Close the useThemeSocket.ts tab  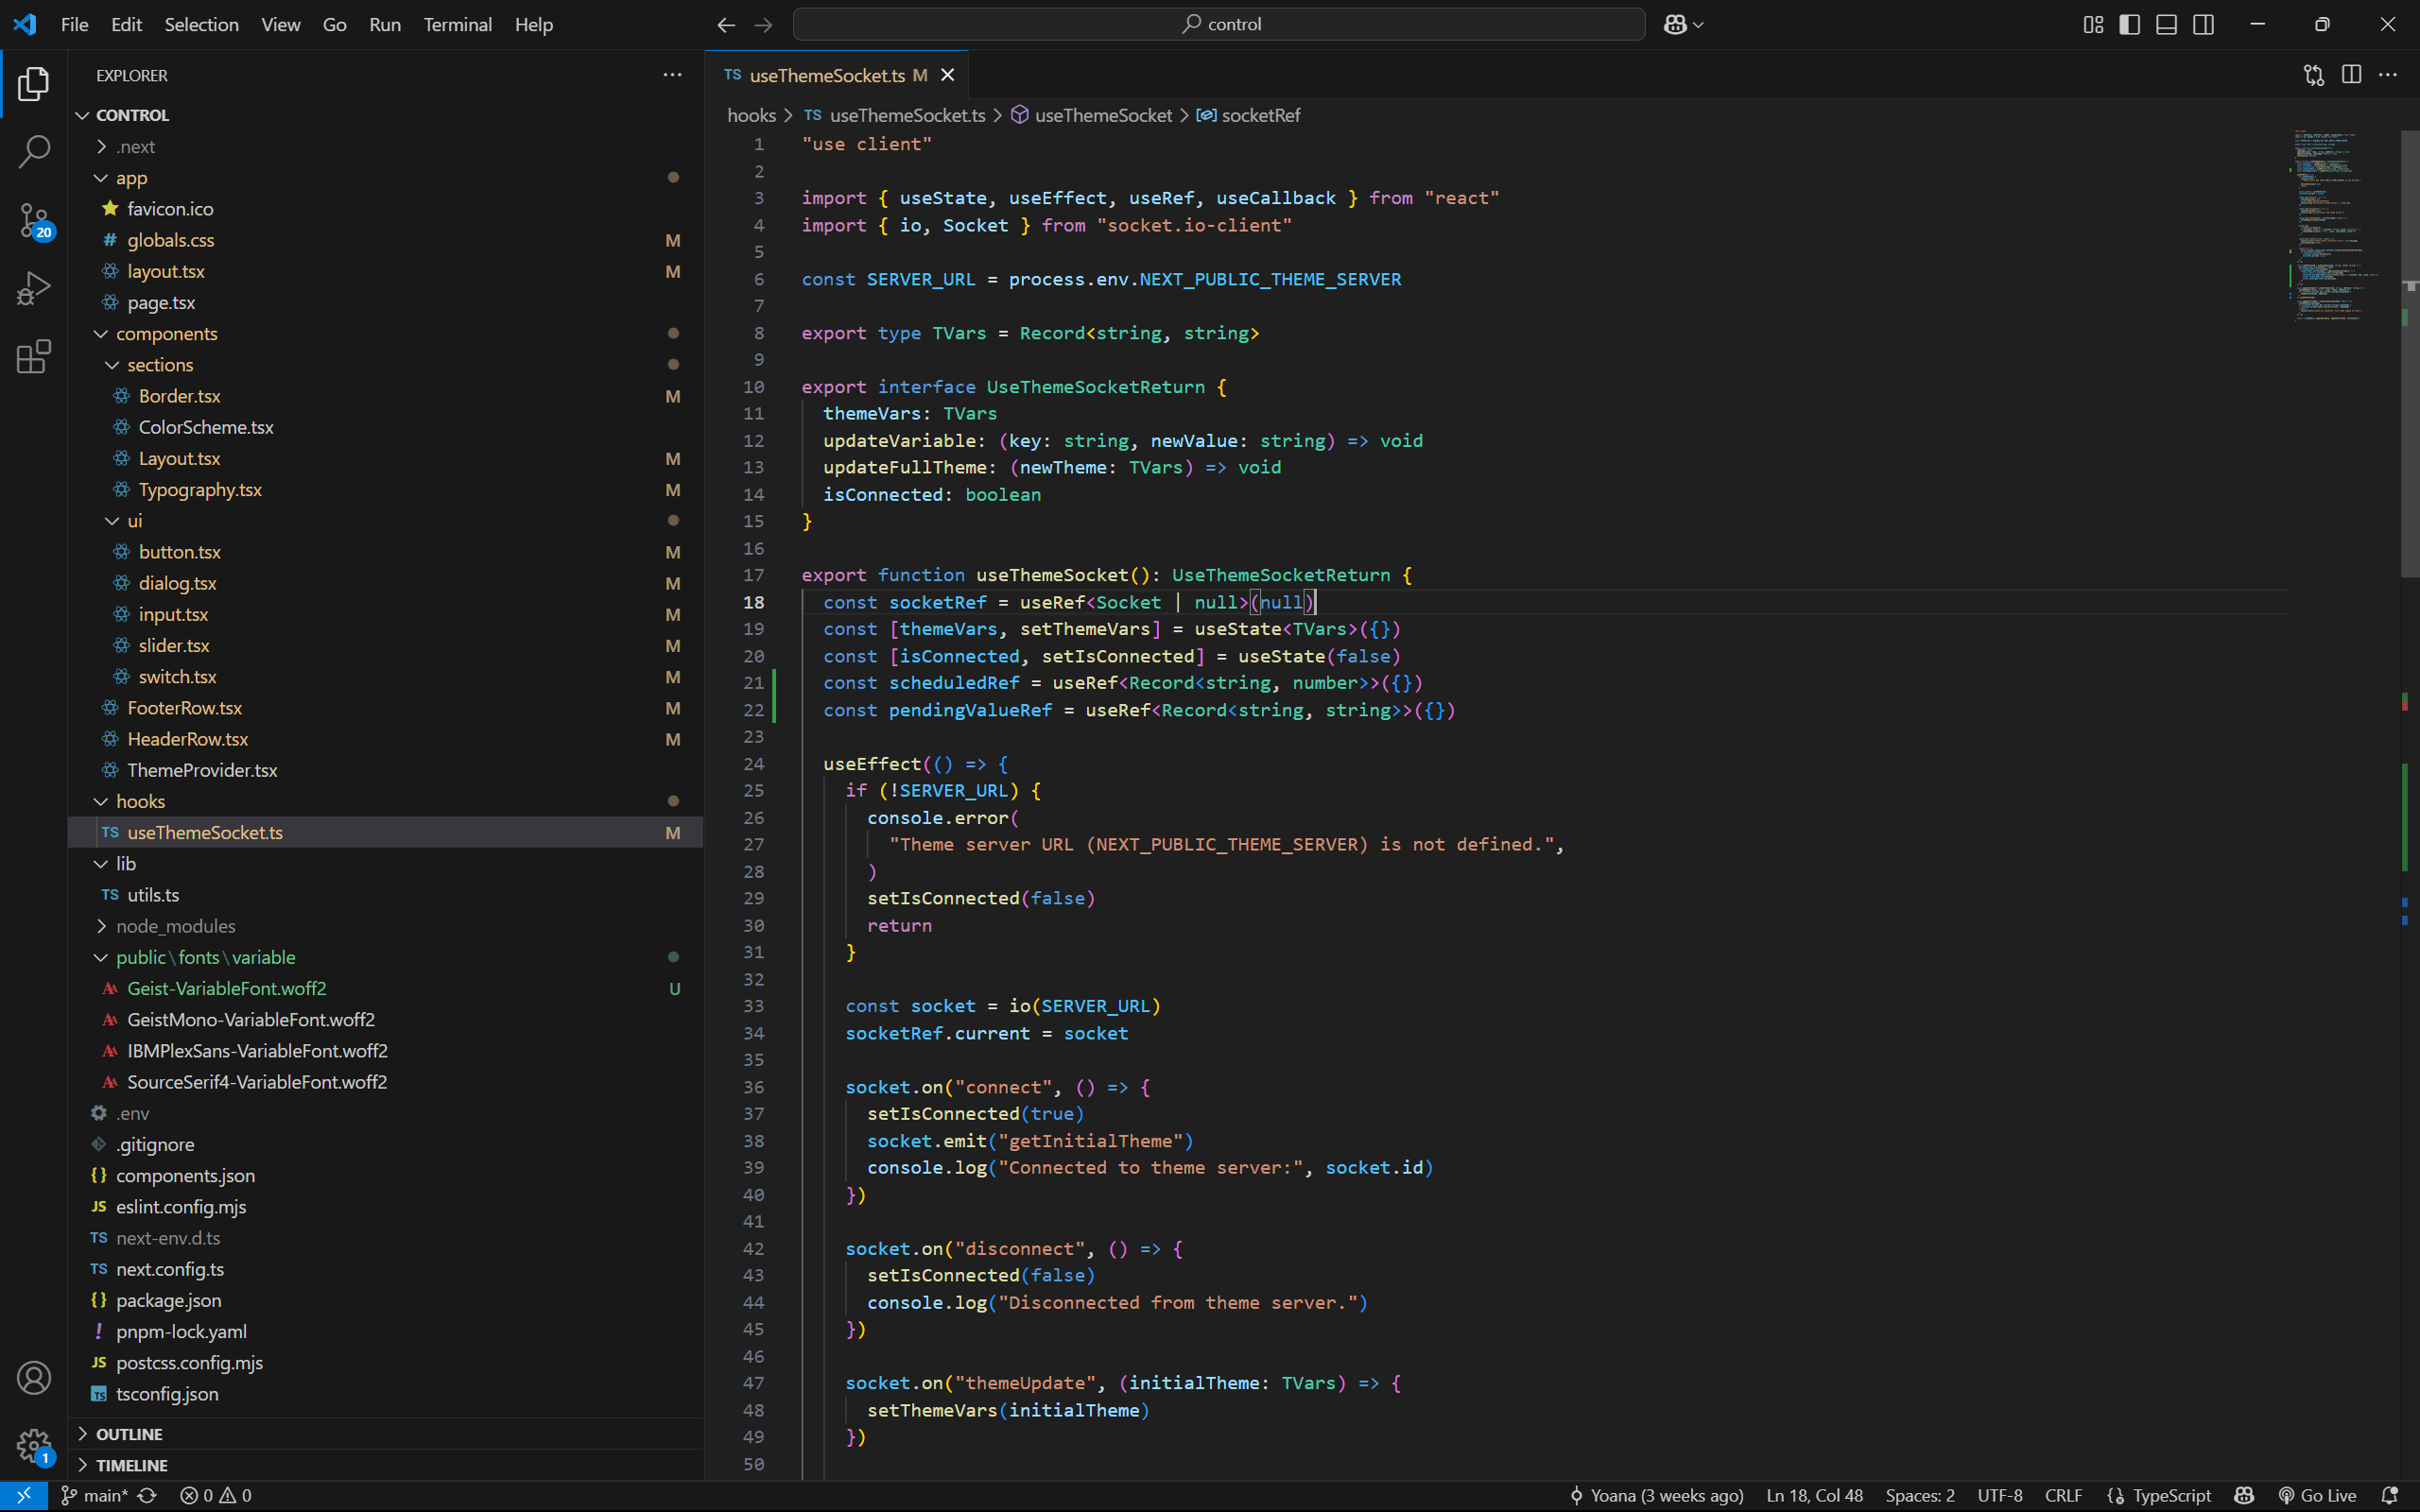(947, 75)
